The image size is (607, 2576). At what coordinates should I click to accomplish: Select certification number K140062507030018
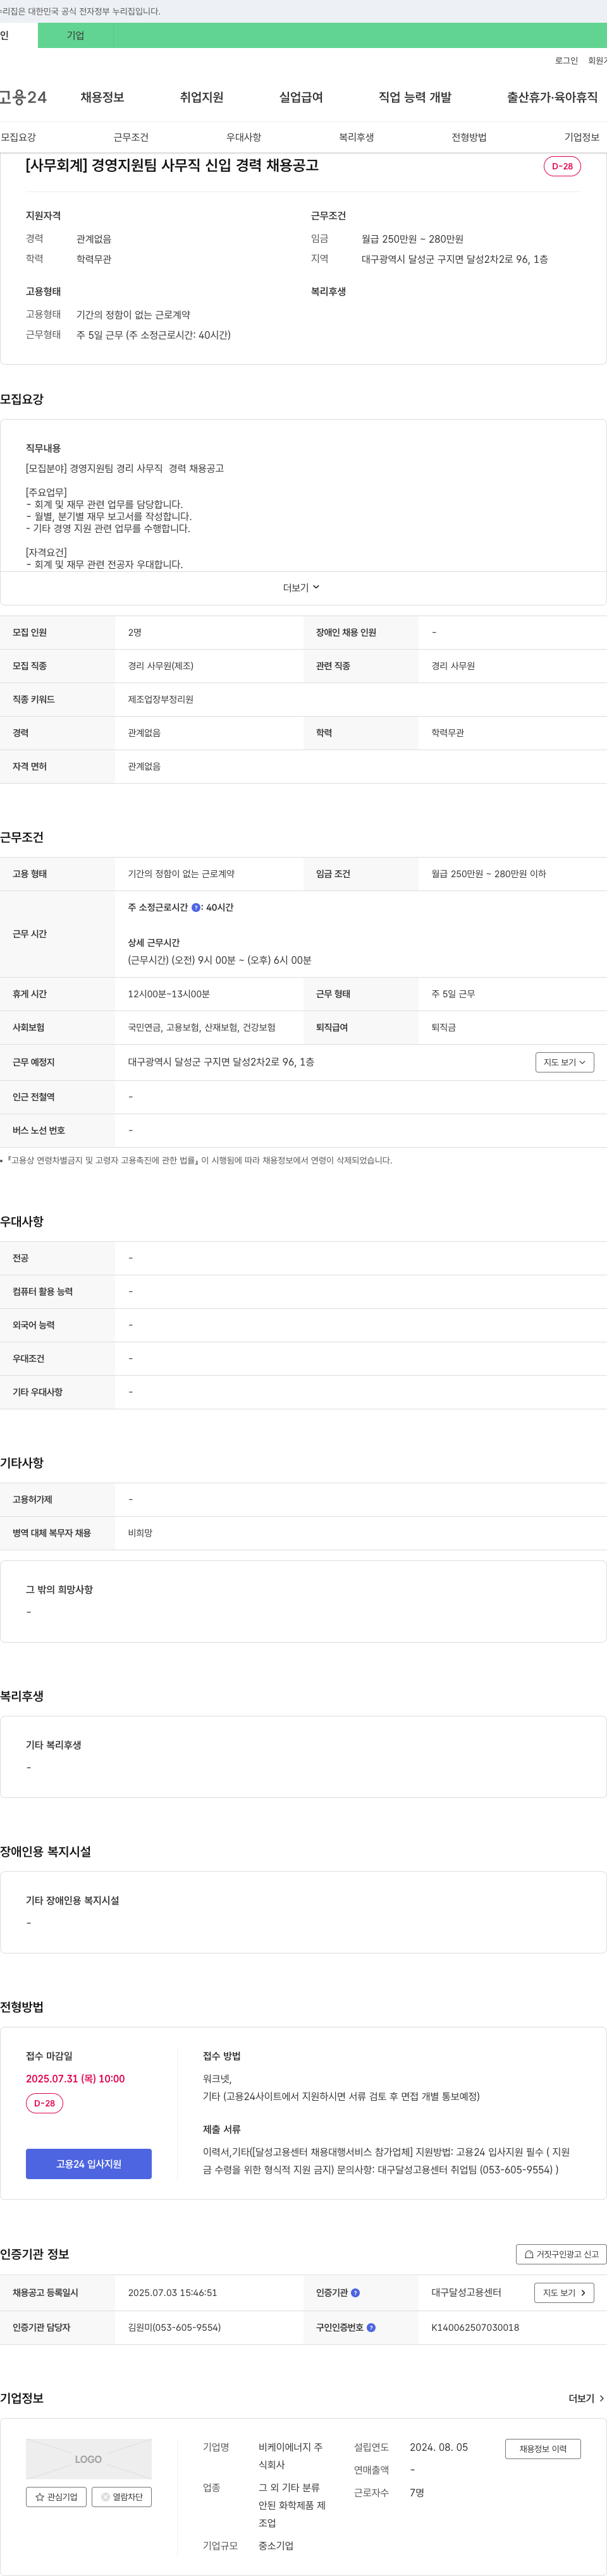pyautogui.click(x=475, y=2327)
